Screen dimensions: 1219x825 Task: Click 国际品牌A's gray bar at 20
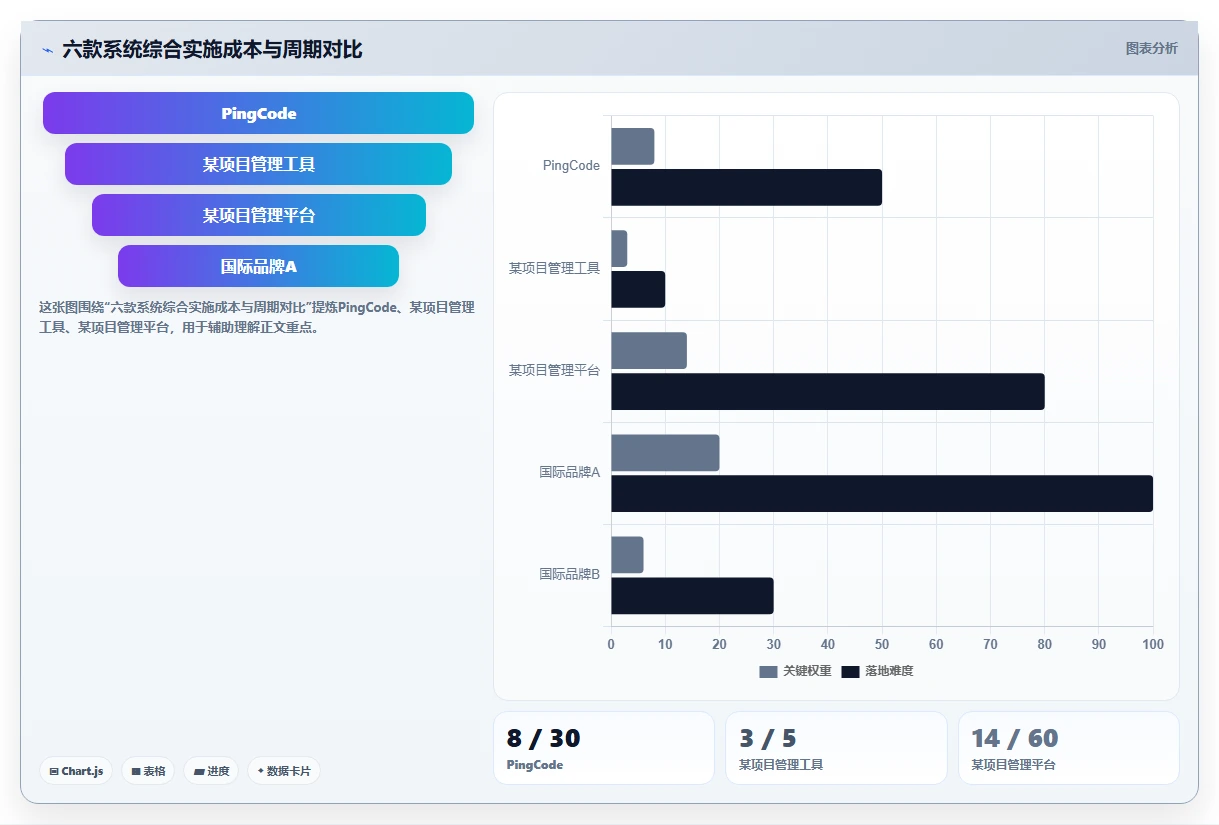pos(665,452)
